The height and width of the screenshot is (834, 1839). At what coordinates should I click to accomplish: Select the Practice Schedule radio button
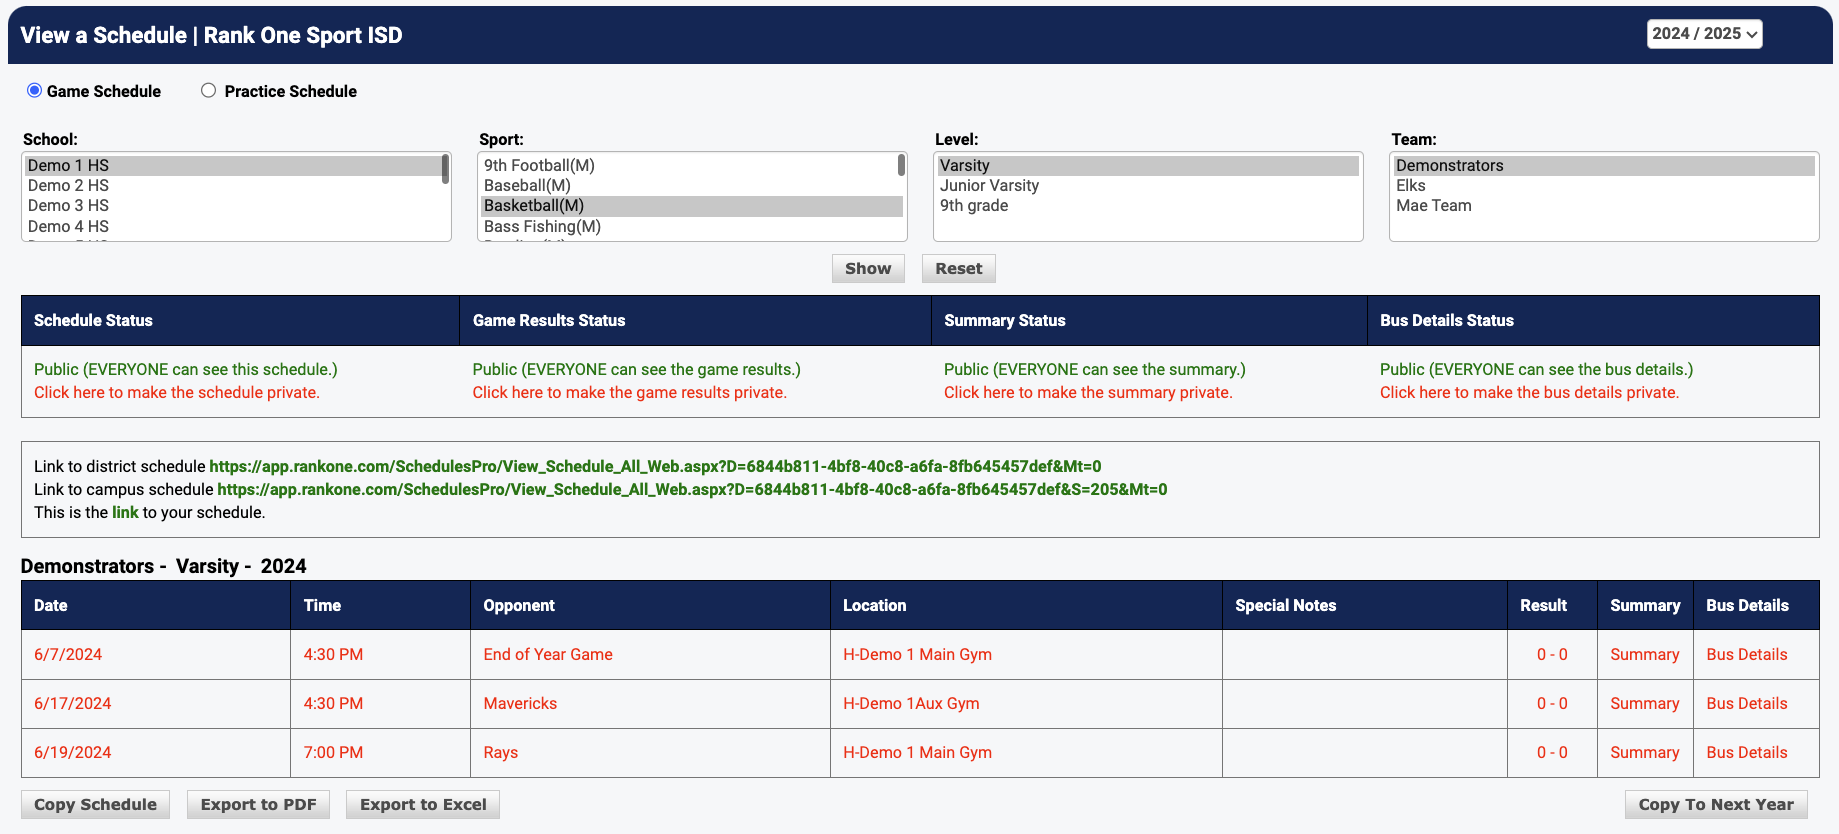coord(208,90)
